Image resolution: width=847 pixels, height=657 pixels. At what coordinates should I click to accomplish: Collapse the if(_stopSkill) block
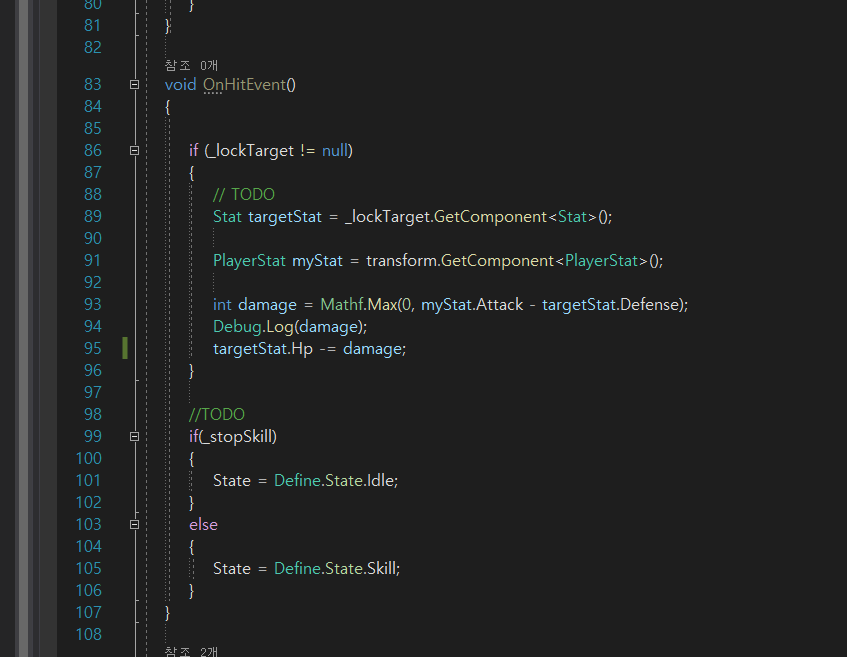[x=135, y=437]
